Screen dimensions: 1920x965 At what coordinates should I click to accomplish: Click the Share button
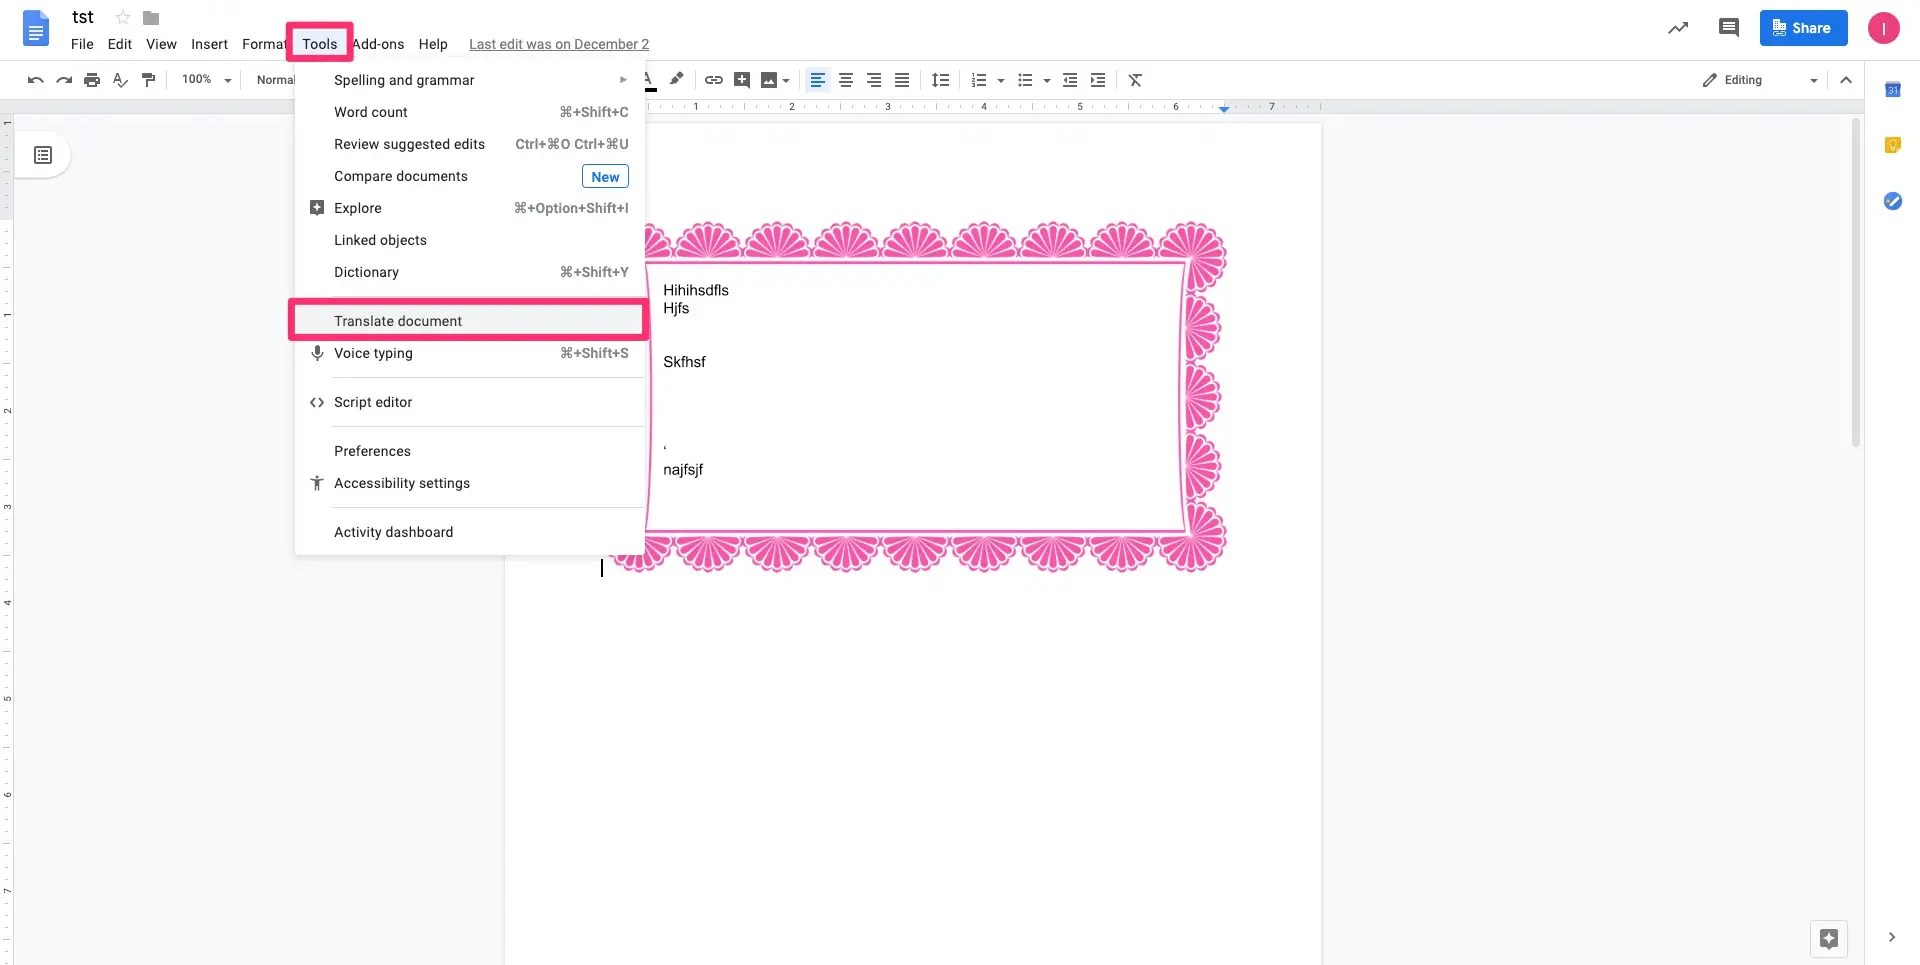point(1803,28)
